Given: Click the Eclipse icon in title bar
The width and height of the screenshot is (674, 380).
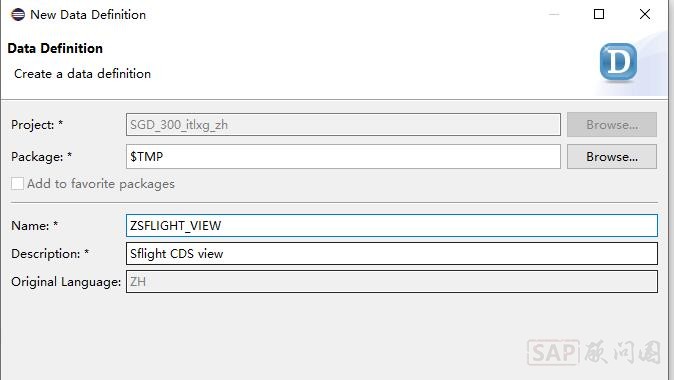Looking at the screenshot, I should [18, 15].
